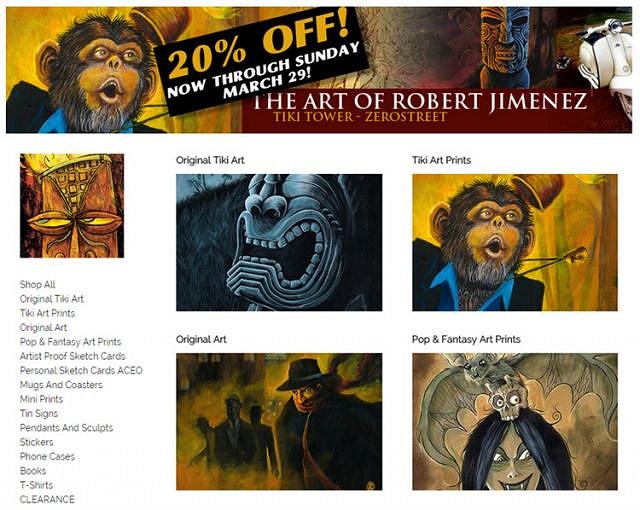Click the bat and witch painting thumbnail

point(515,421)
